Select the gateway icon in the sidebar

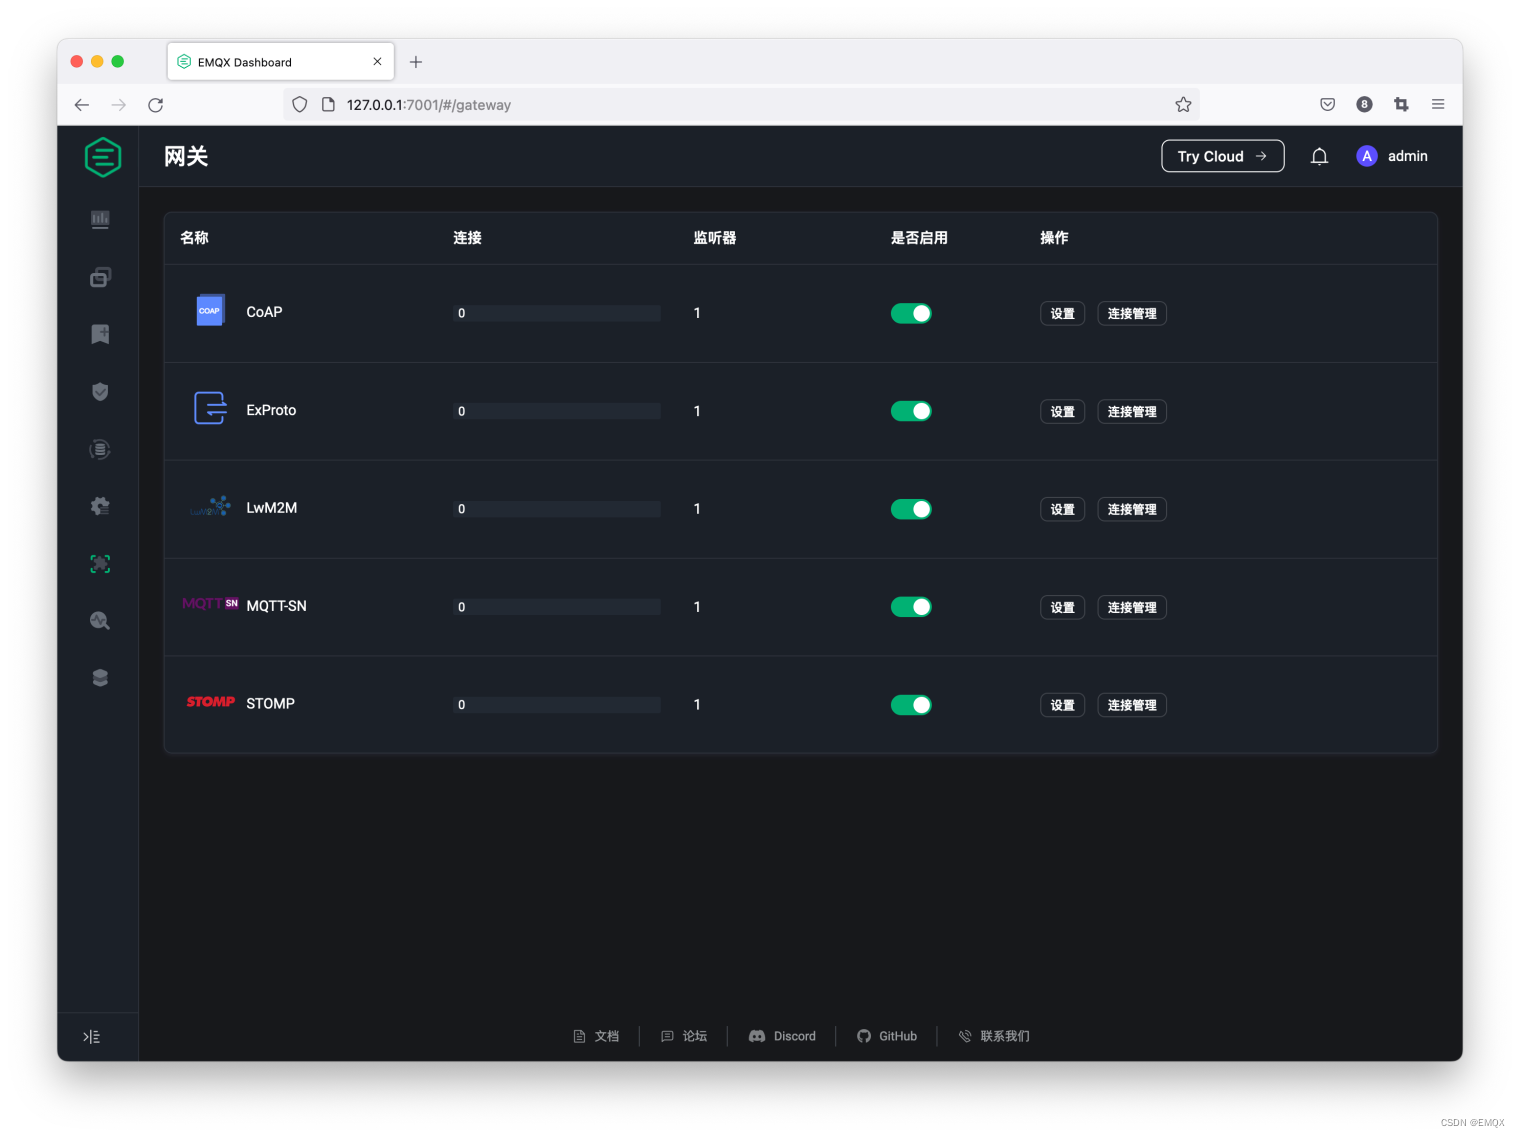[x=99, y=563]
